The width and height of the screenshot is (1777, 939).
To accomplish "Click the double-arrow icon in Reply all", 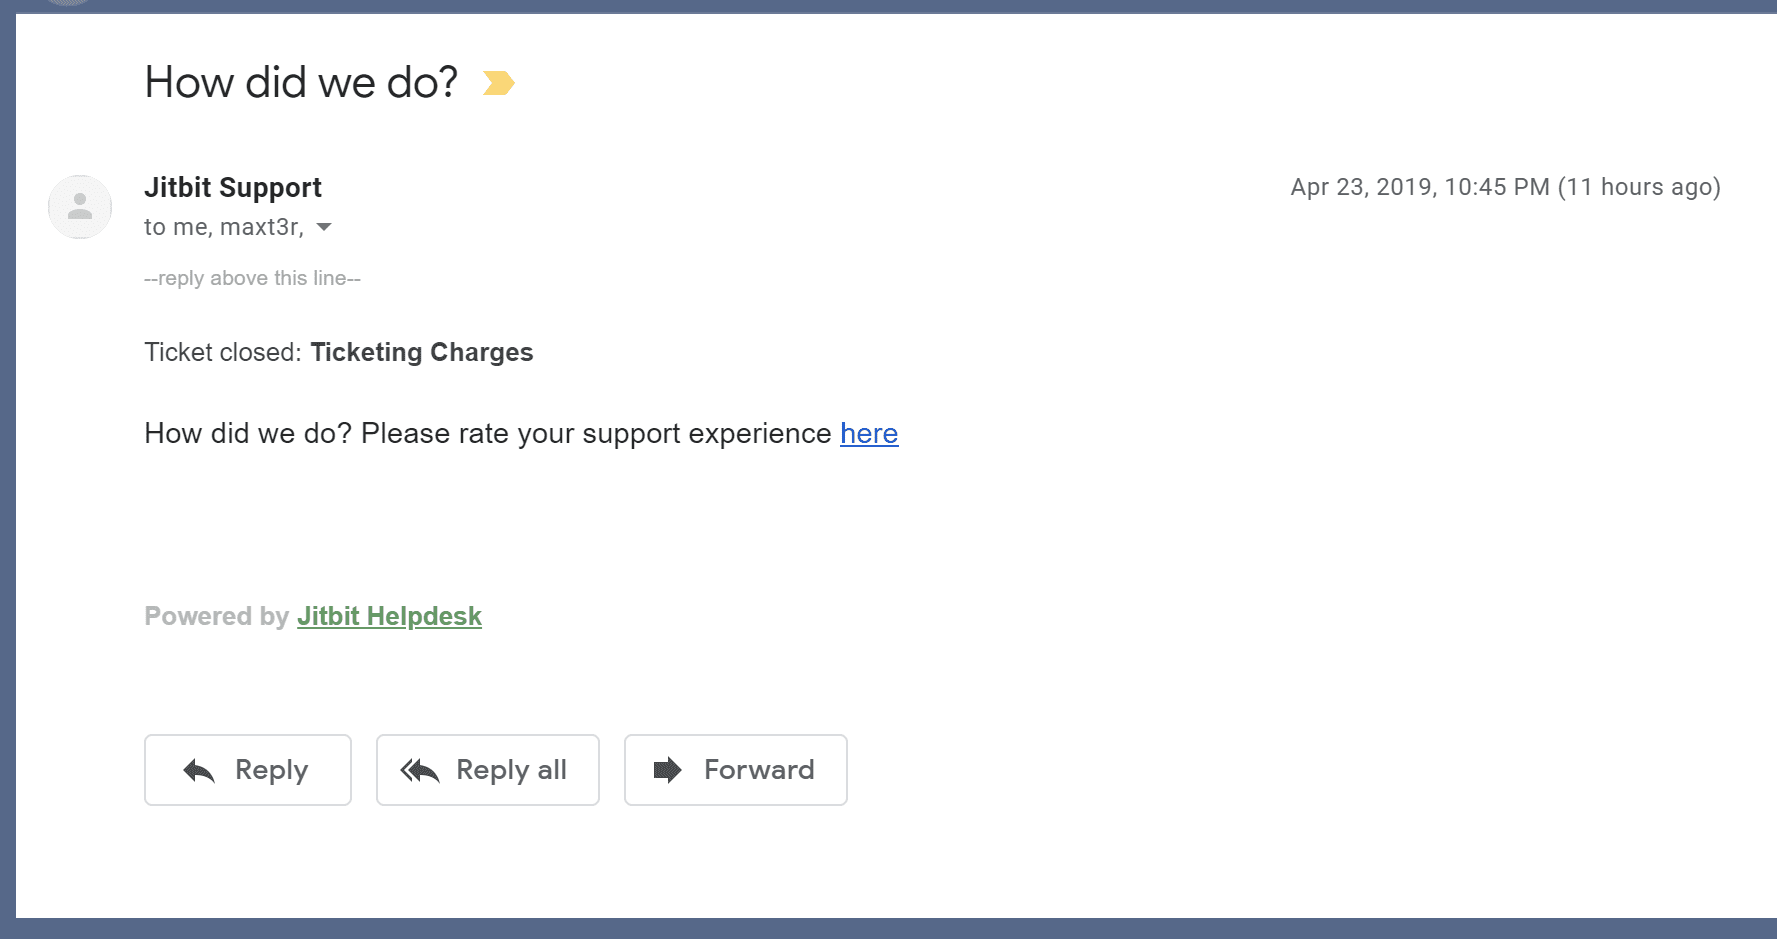I will 420,770.
